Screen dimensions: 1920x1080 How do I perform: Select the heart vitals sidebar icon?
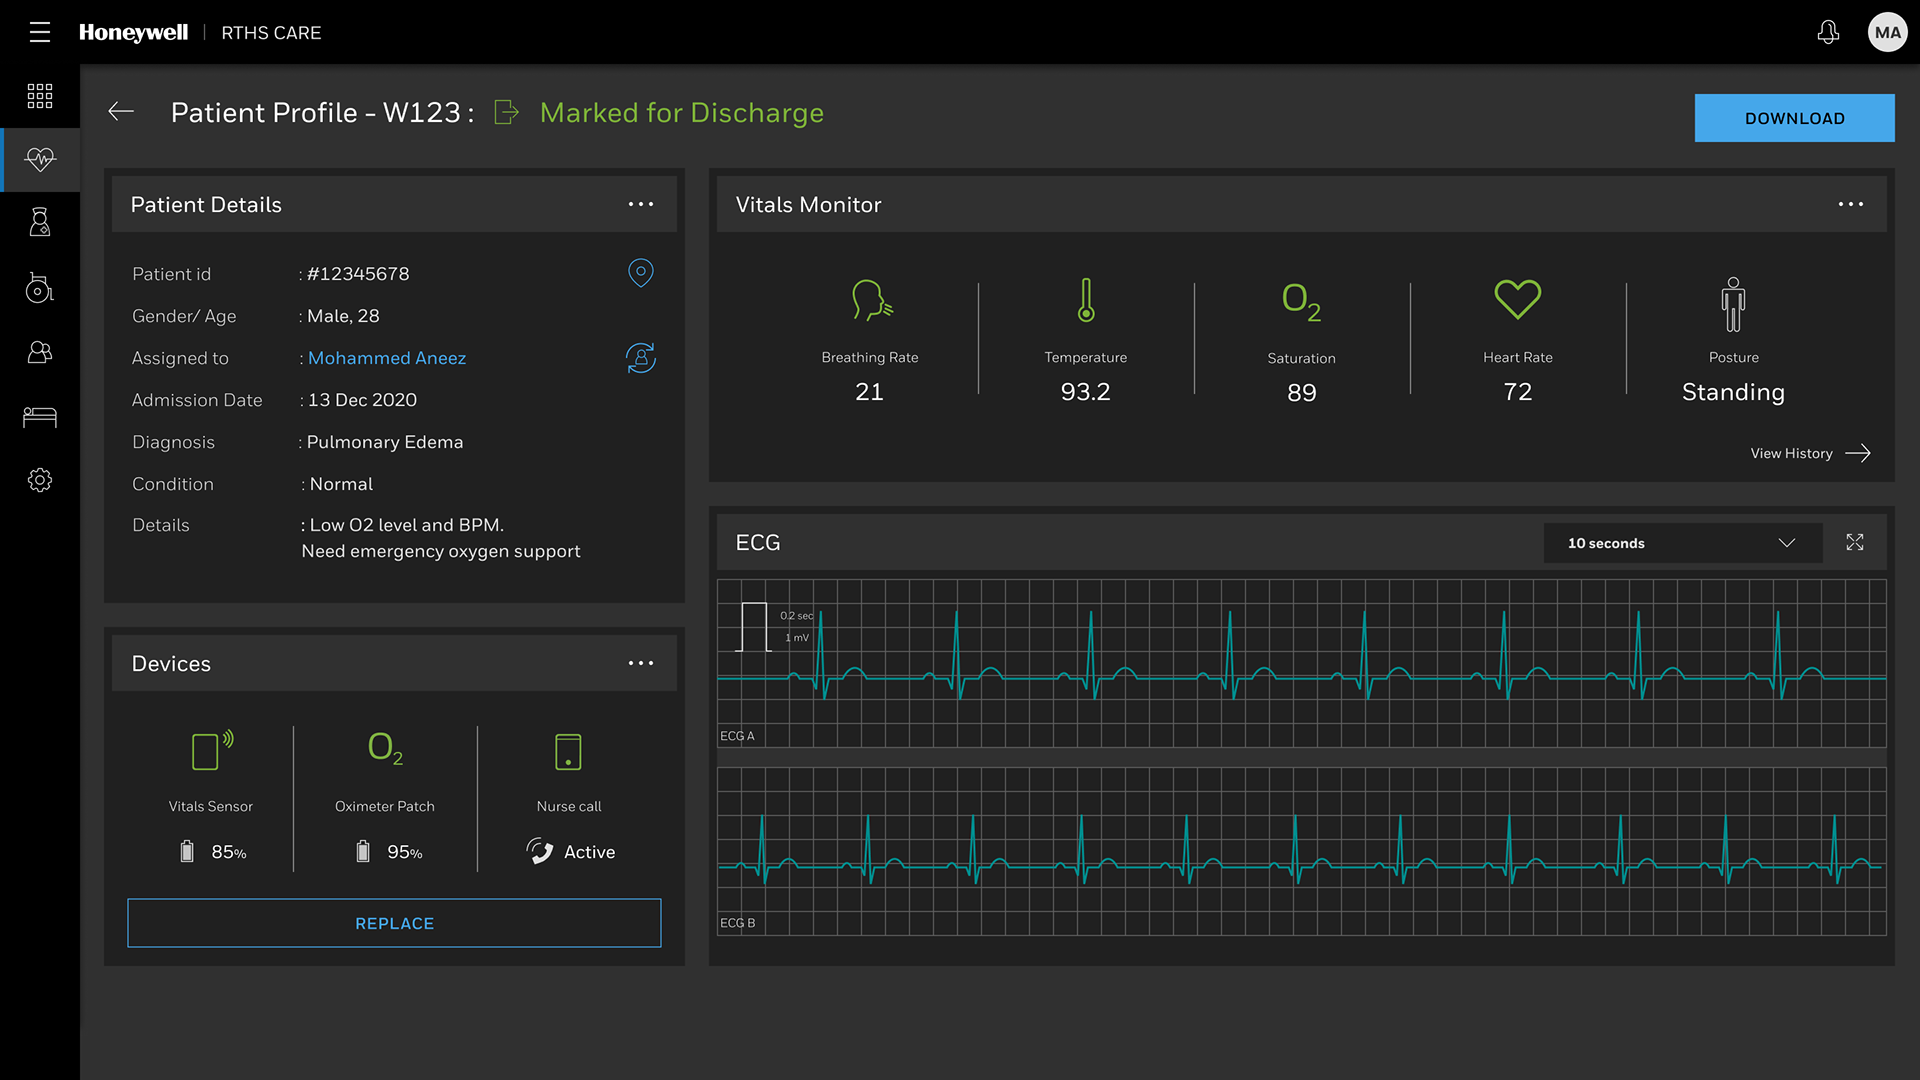tap(40, 159)
